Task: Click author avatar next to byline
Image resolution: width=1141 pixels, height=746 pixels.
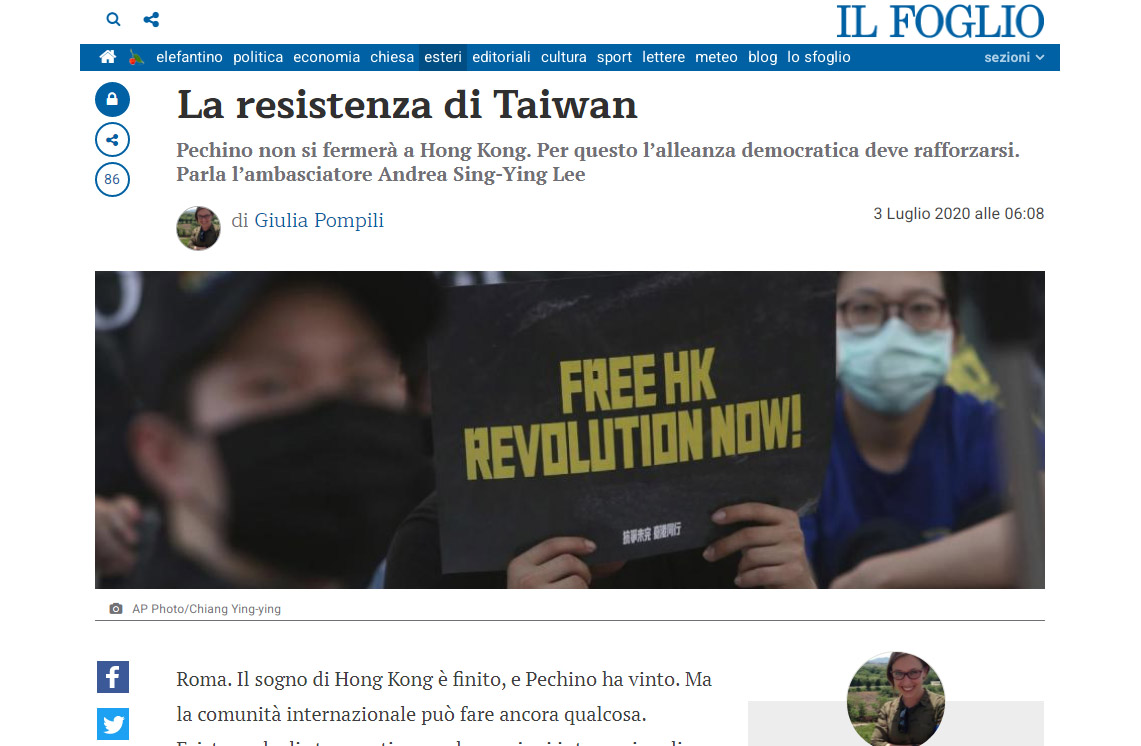Action: 198,229
